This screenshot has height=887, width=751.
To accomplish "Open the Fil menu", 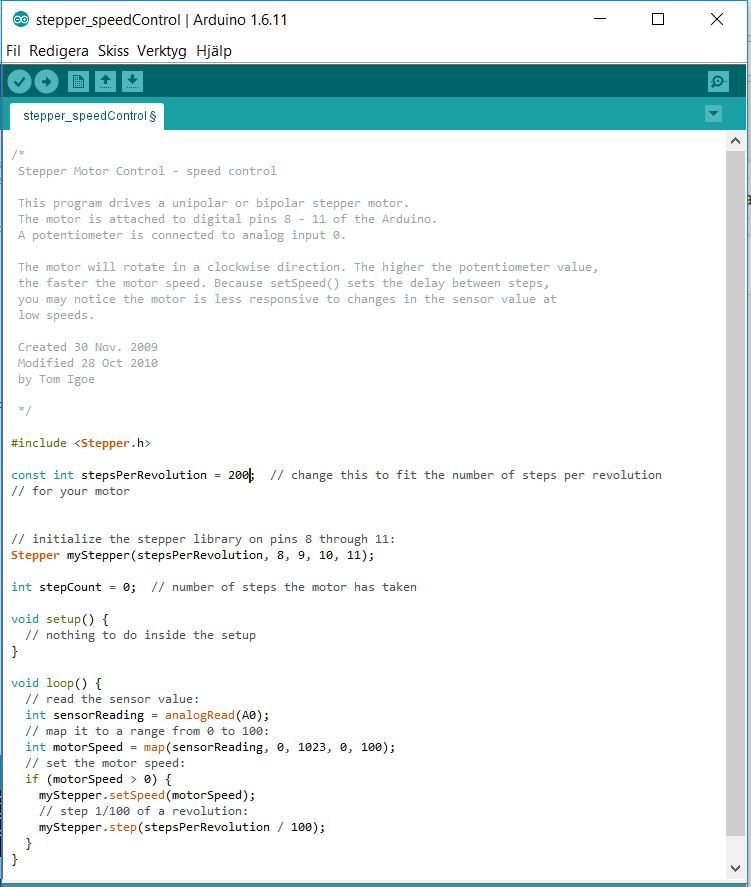I will (14, 51).
